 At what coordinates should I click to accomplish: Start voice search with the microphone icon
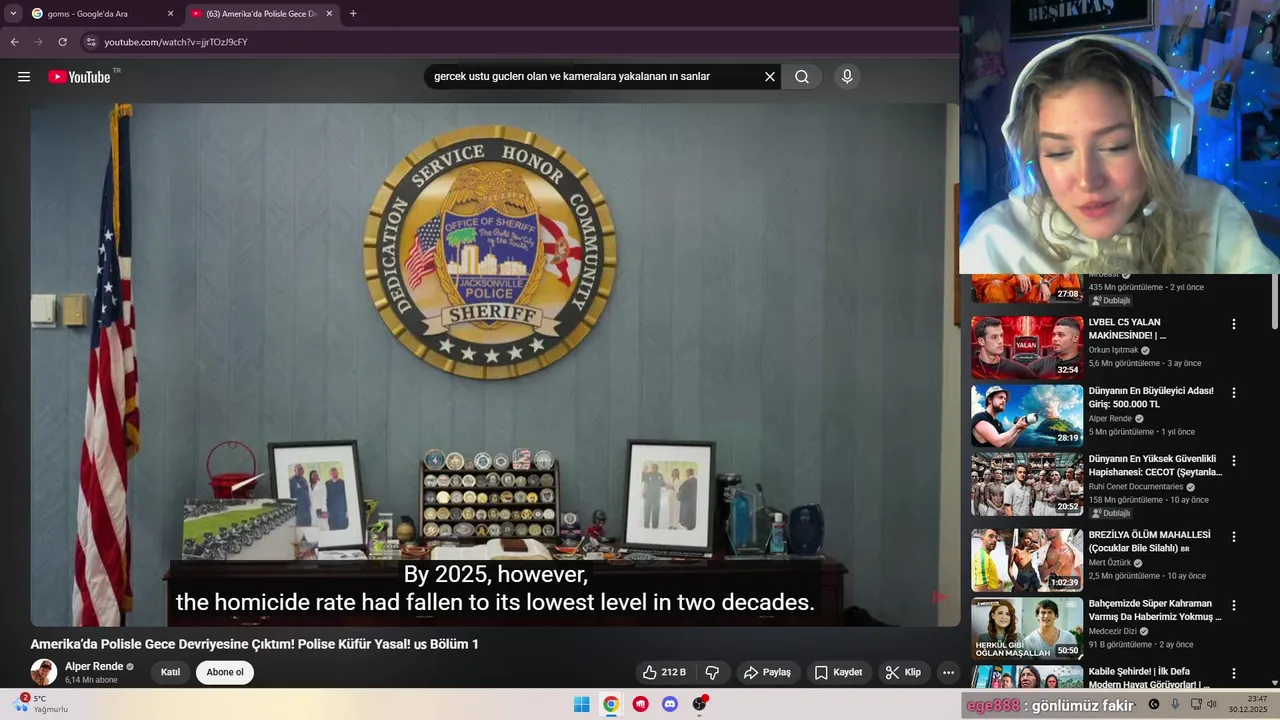tap(847, 77)
